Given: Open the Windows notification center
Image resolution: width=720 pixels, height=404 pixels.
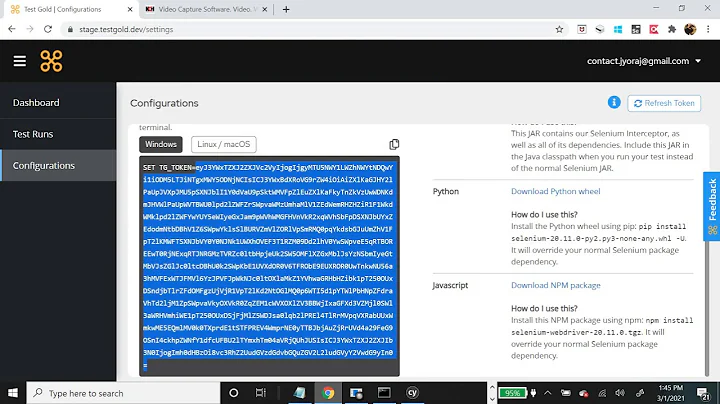Looking at the screenshot, I should pos(702,393).
